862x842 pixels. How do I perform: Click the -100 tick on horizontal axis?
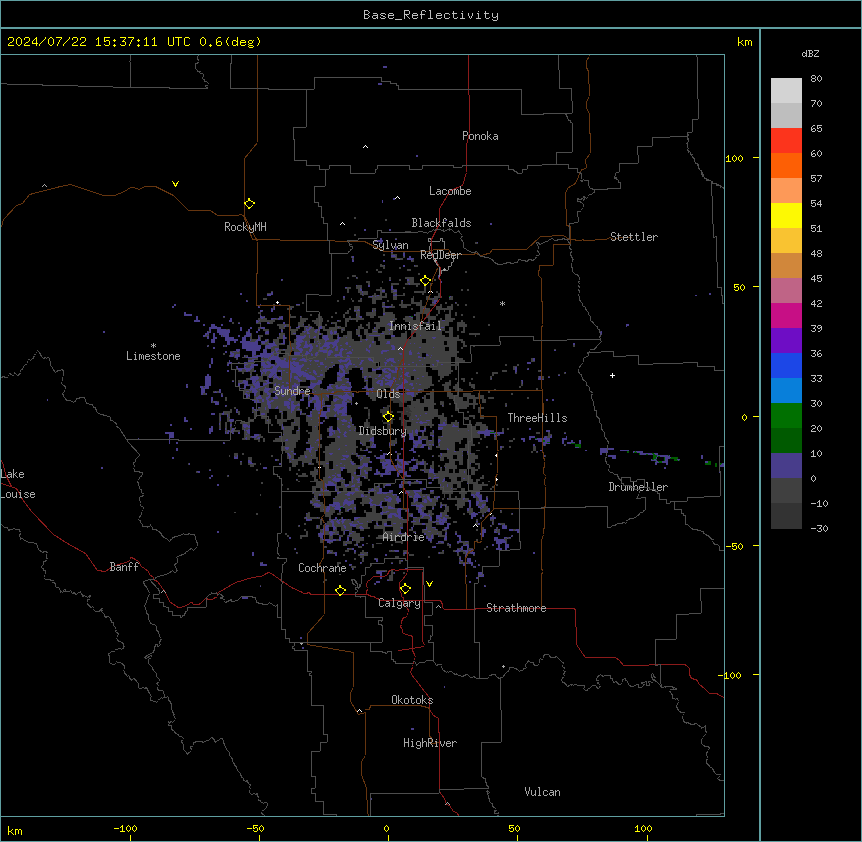(125, 828)
